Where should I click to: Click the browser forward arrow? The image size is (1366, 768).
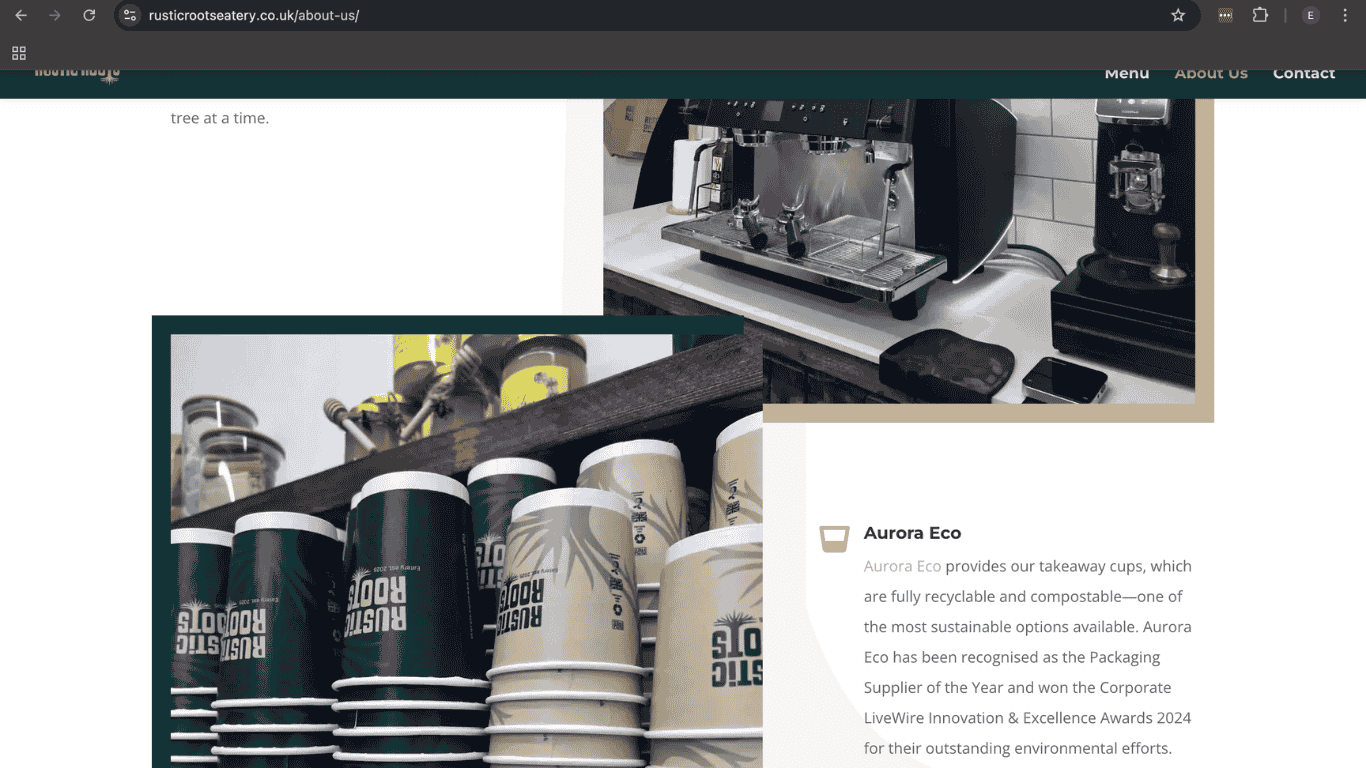point(55,15)
